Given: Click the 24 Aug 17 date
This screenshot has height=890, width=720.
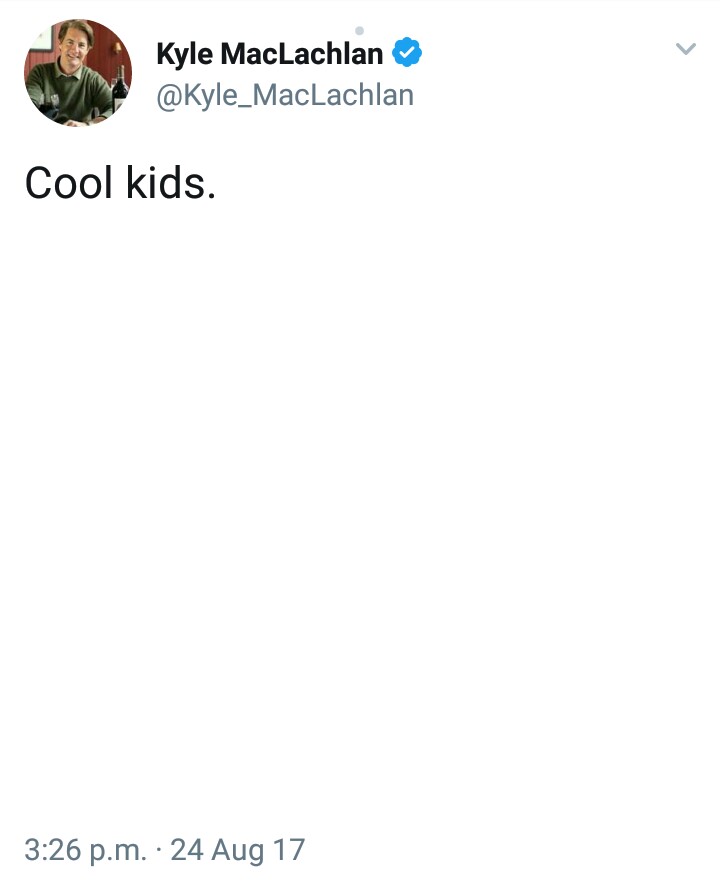Looking at the screenshot, I should pyautogui.click(x=238, y=850).
